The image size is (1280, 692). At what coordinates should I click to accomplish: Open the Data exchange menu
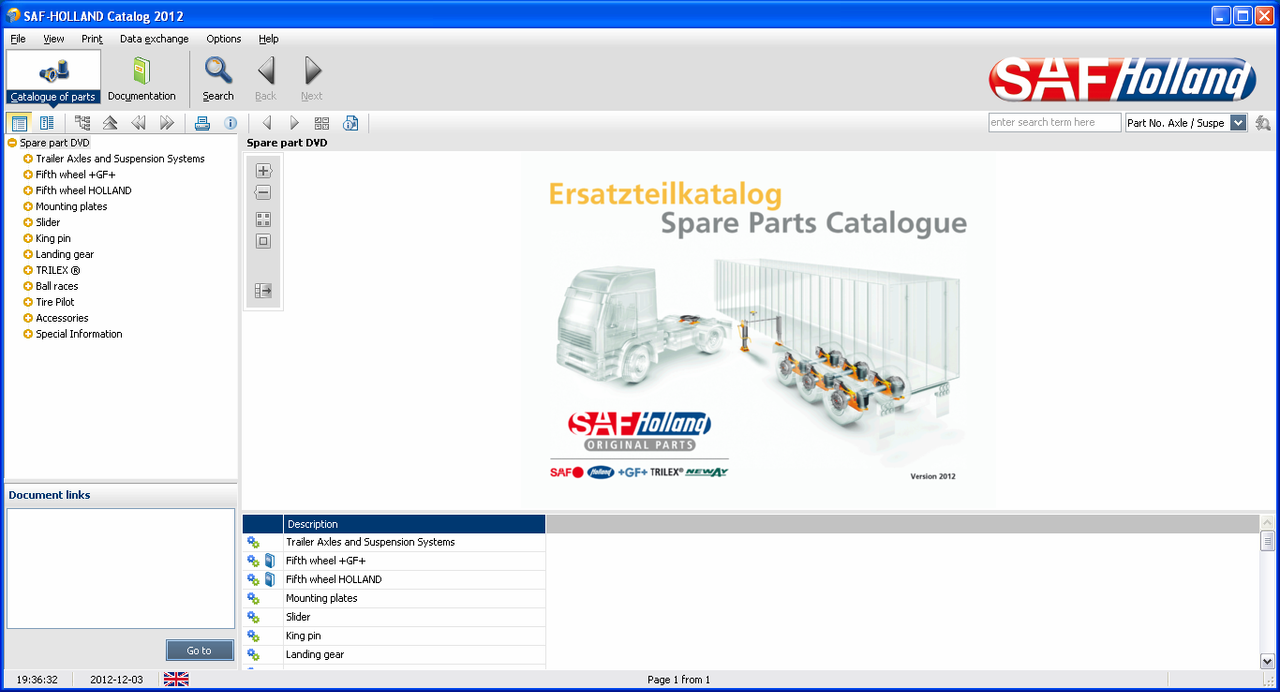[x=154, y=39]
